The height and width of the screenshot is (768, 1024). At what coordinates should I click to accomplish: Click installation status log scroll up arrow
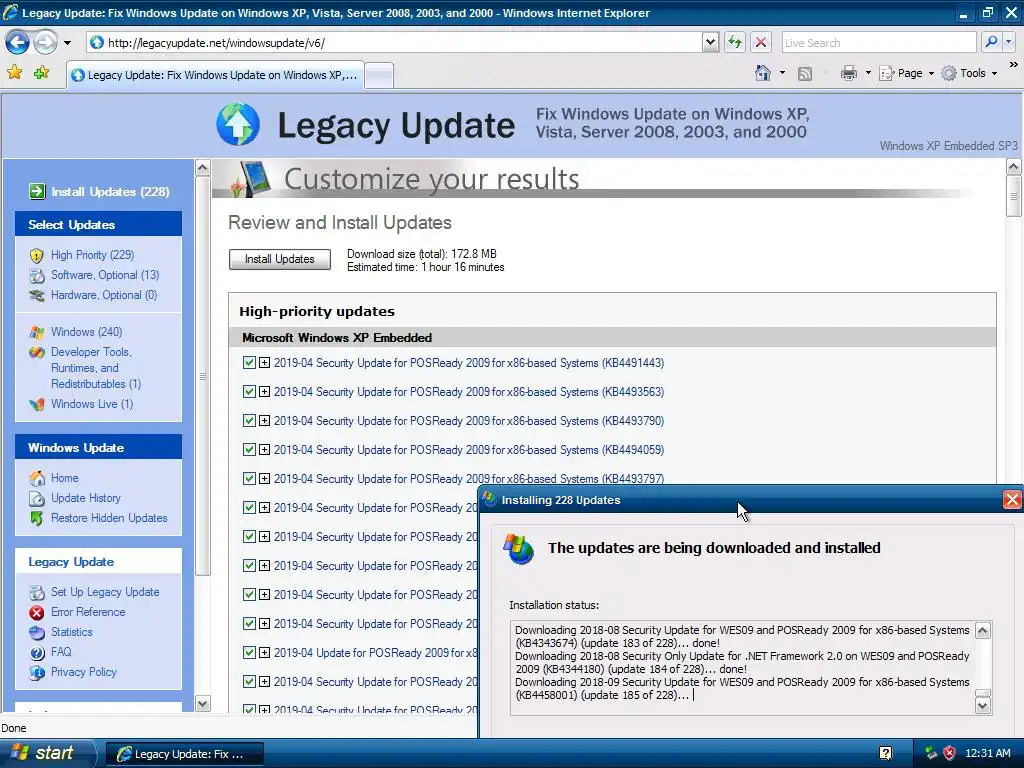pos(982,630)
